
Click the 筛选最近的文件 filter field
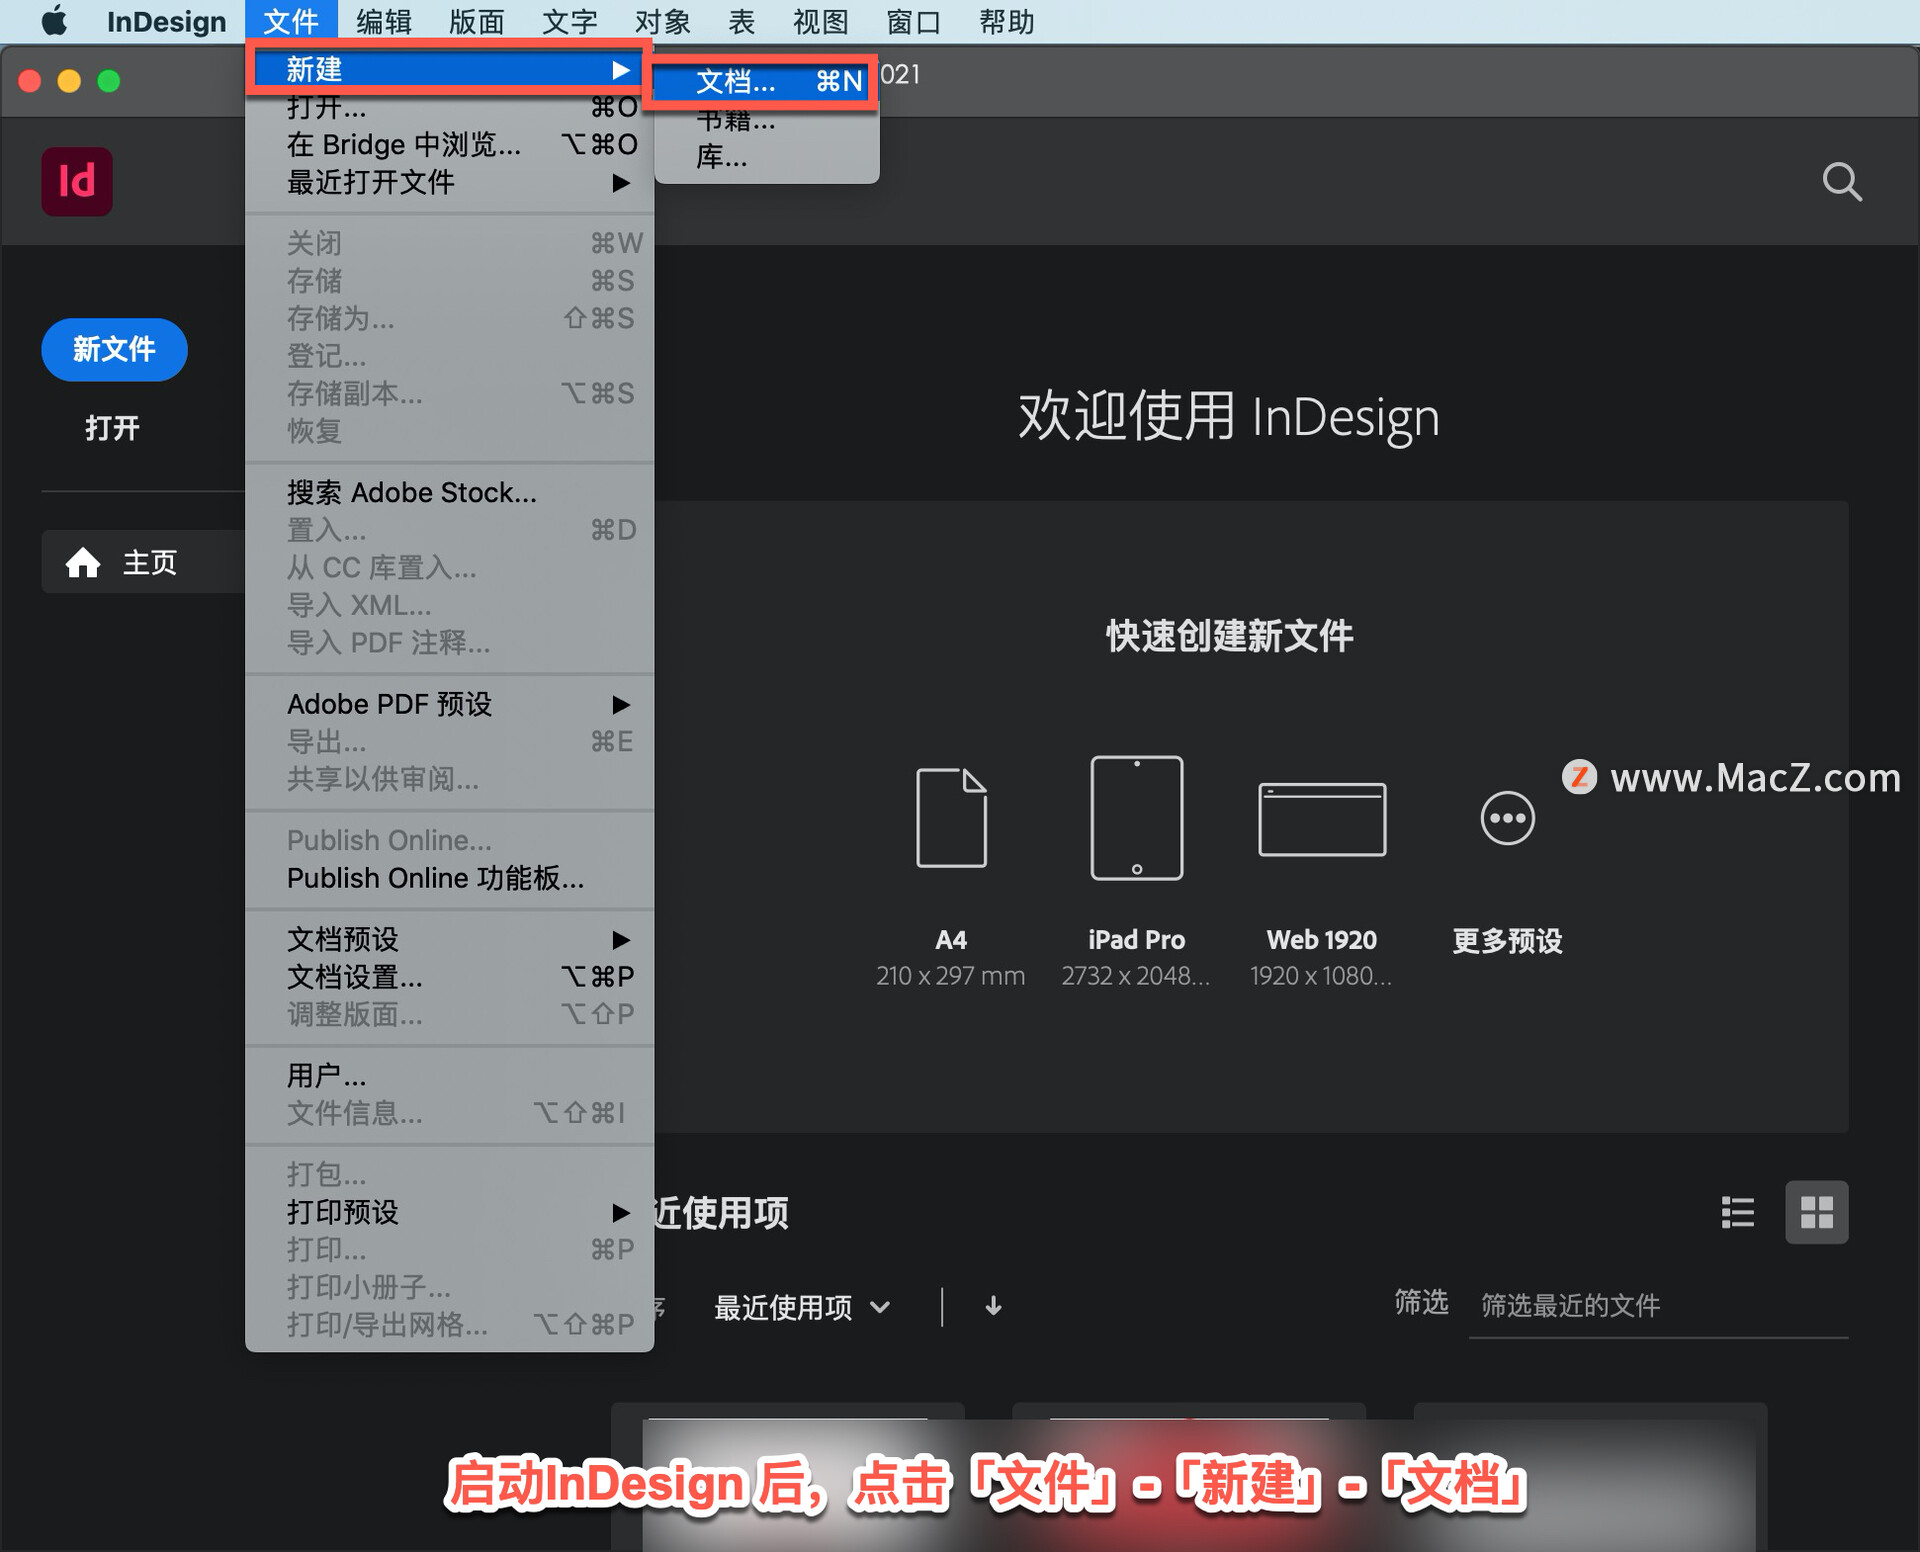[x=1657, y=1306]
